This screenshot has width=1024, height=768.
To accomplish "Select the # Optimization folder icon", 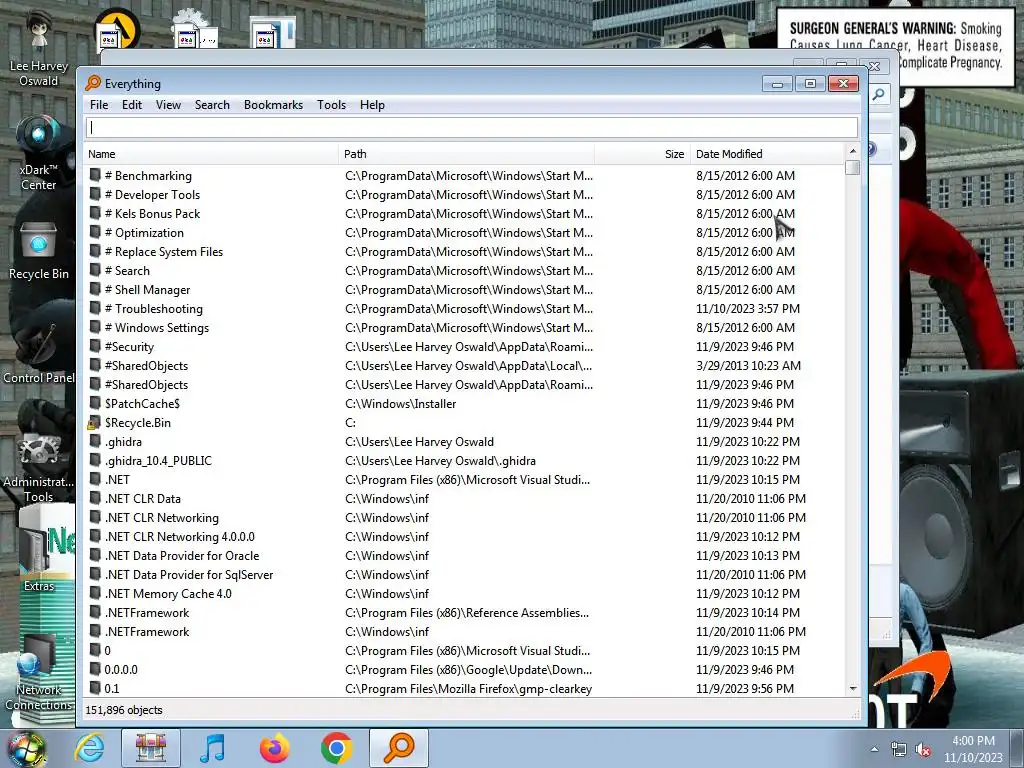I will pyautogui.click(x=95, y=232).
